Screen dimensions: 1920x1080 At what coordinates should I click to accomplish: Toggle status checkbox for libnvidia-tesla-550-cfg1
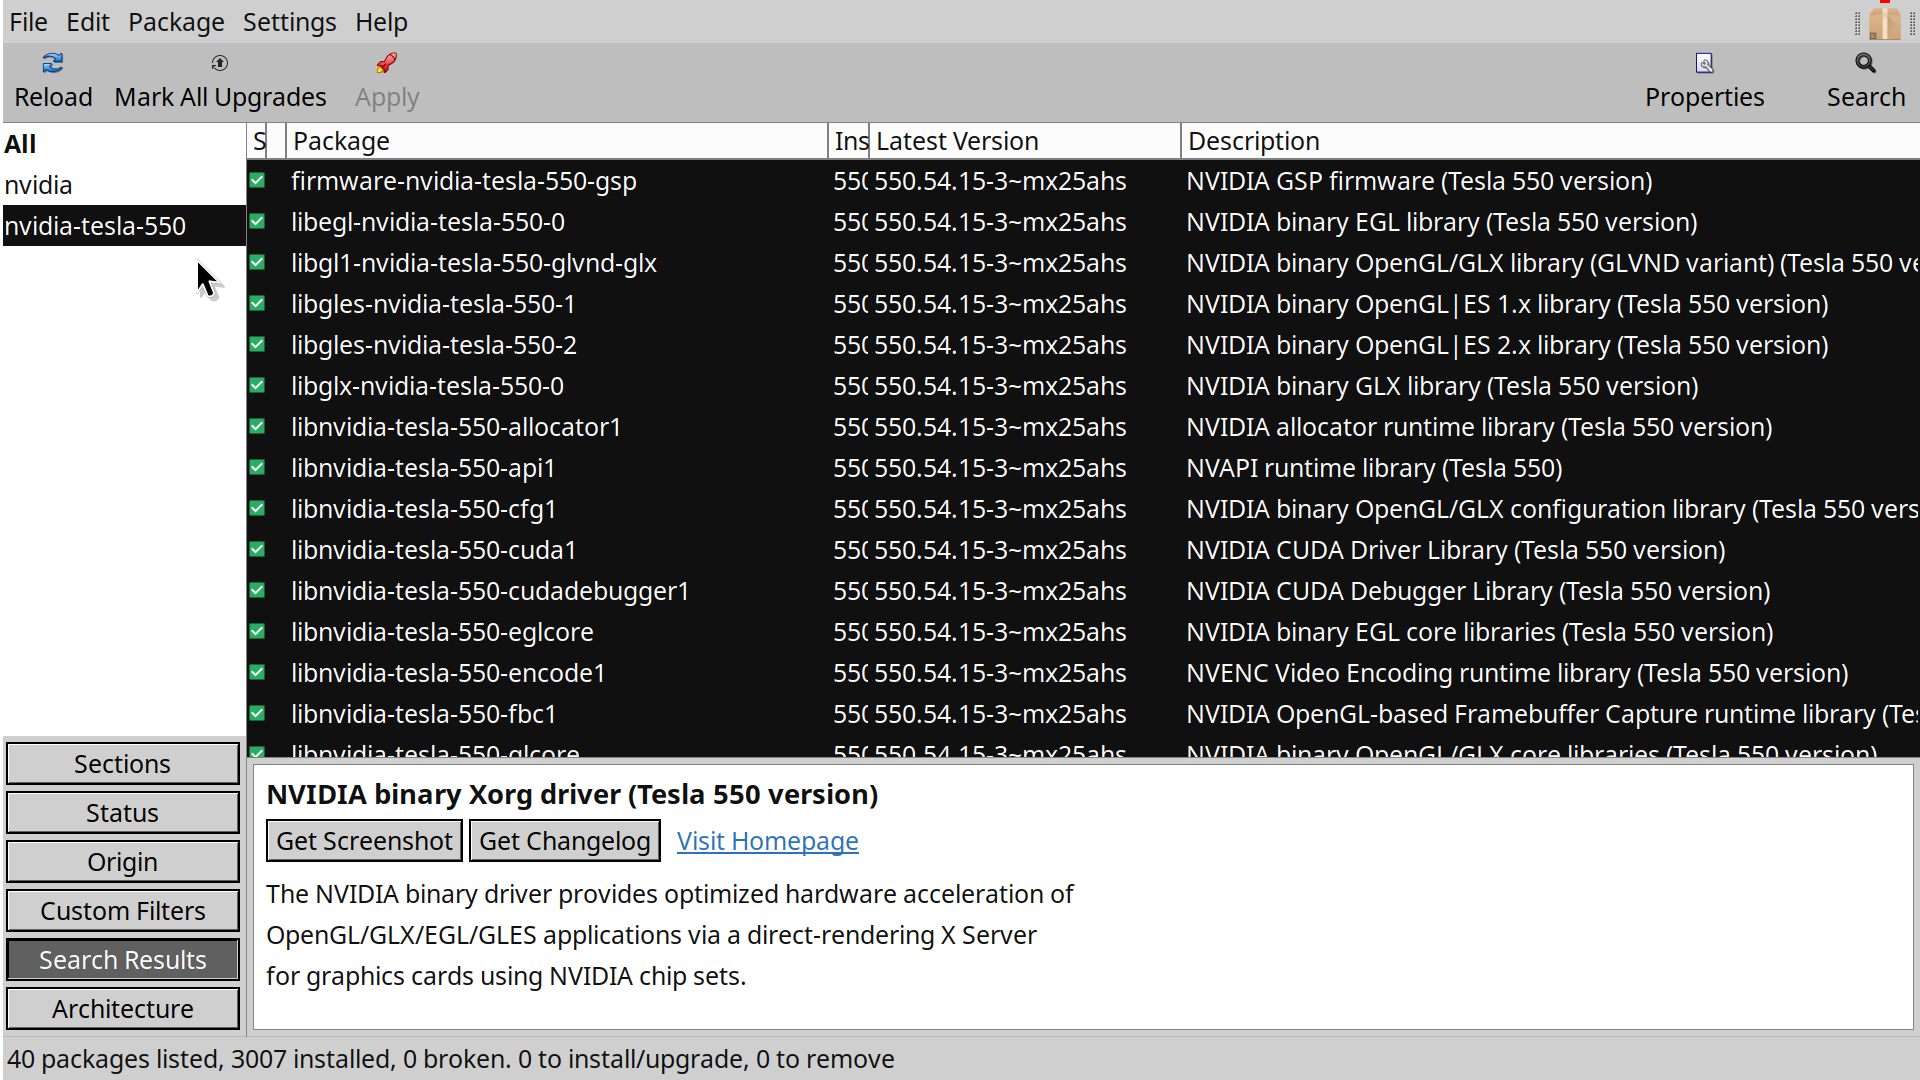(258, 509)
